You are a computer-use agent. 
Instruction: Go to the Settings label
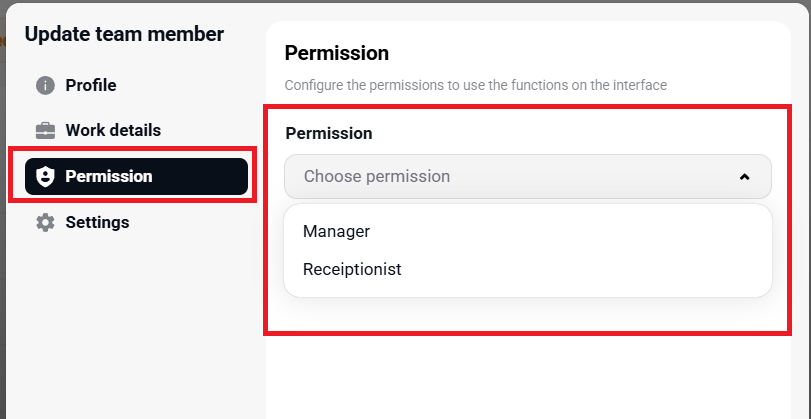[97, 222]
